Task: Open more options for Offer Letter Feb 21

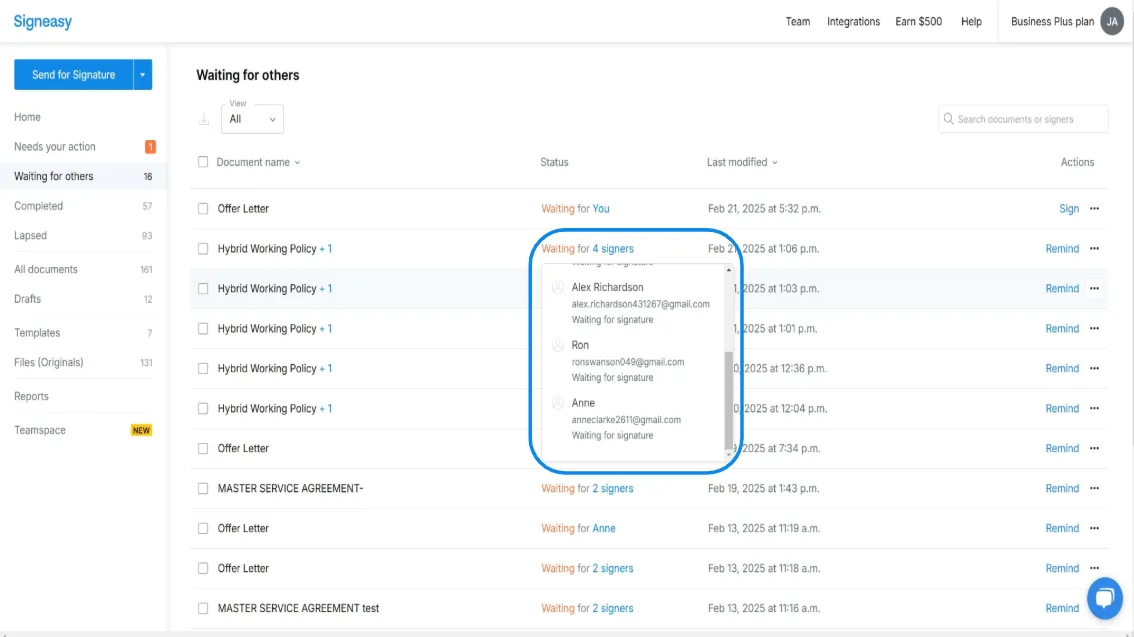Action: (x=1094, y=208)
